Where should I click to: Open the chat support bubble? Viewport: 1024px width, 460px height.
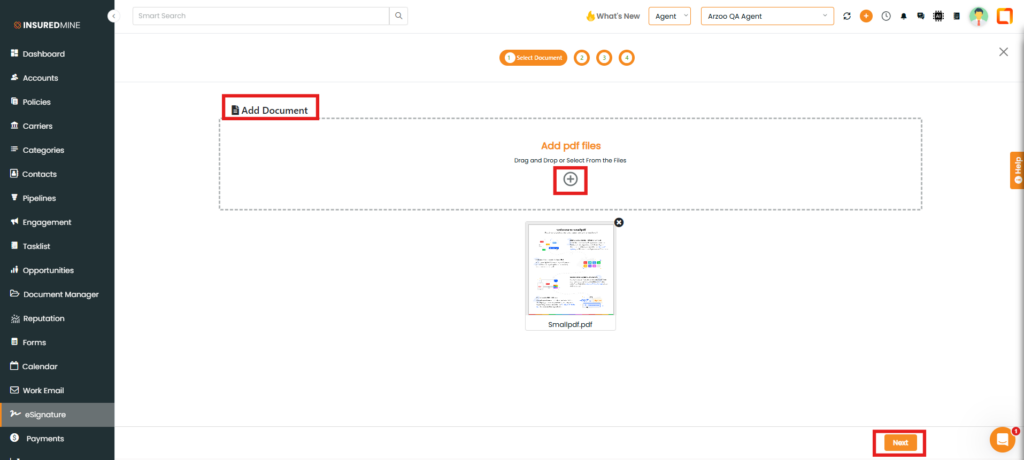click(1001, 439)
